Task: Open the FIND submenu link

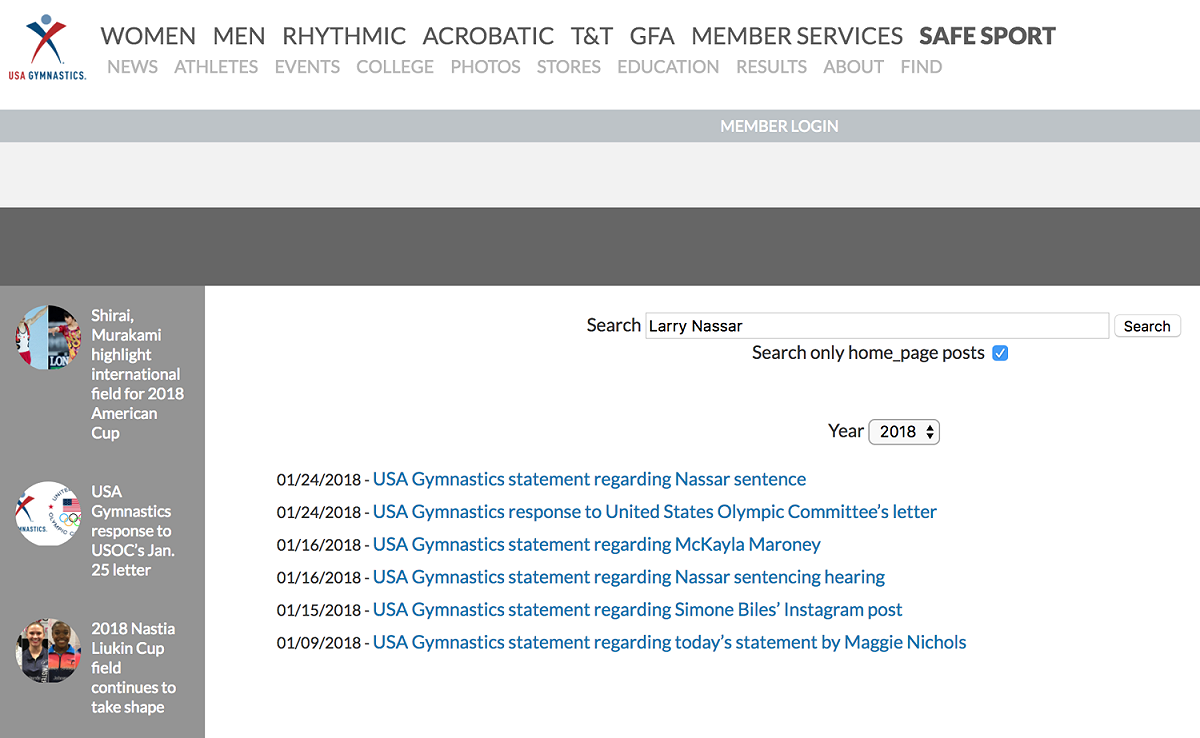Action: pyautogui.click(x=921, y=67)
